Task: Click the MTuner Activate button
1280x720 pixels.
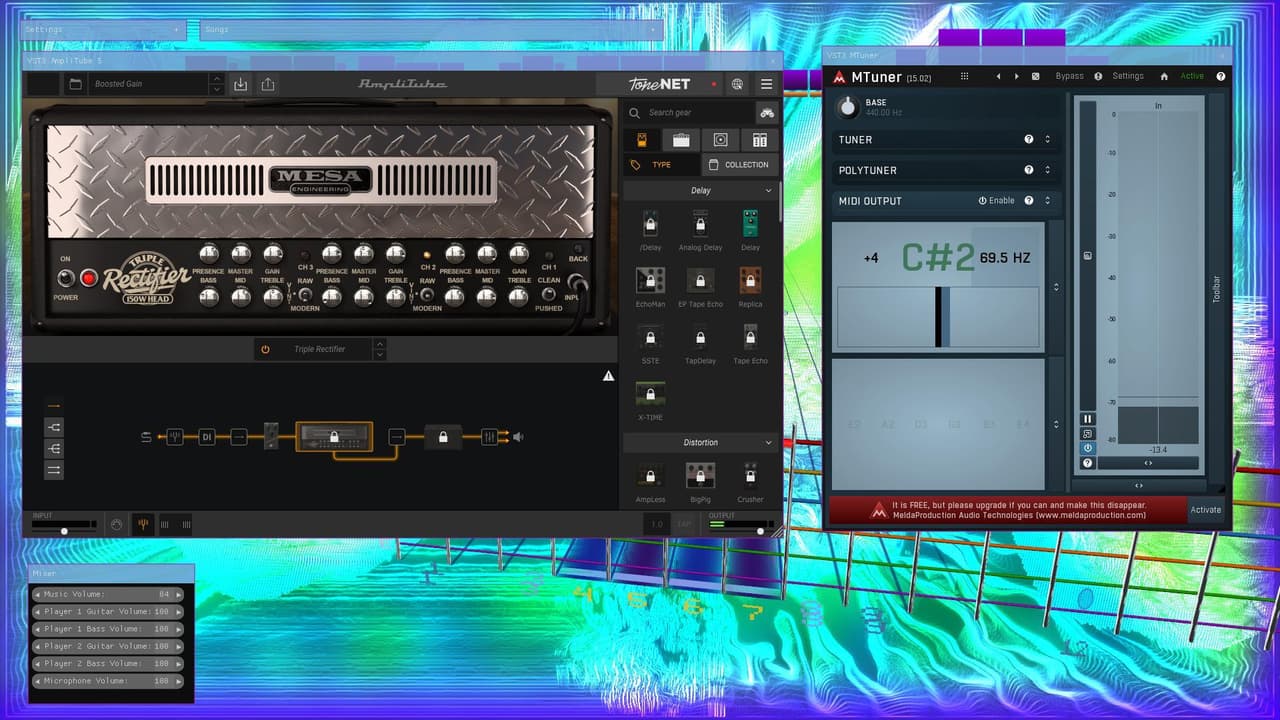Action: pyautogui.click(x=1206, y=510)
